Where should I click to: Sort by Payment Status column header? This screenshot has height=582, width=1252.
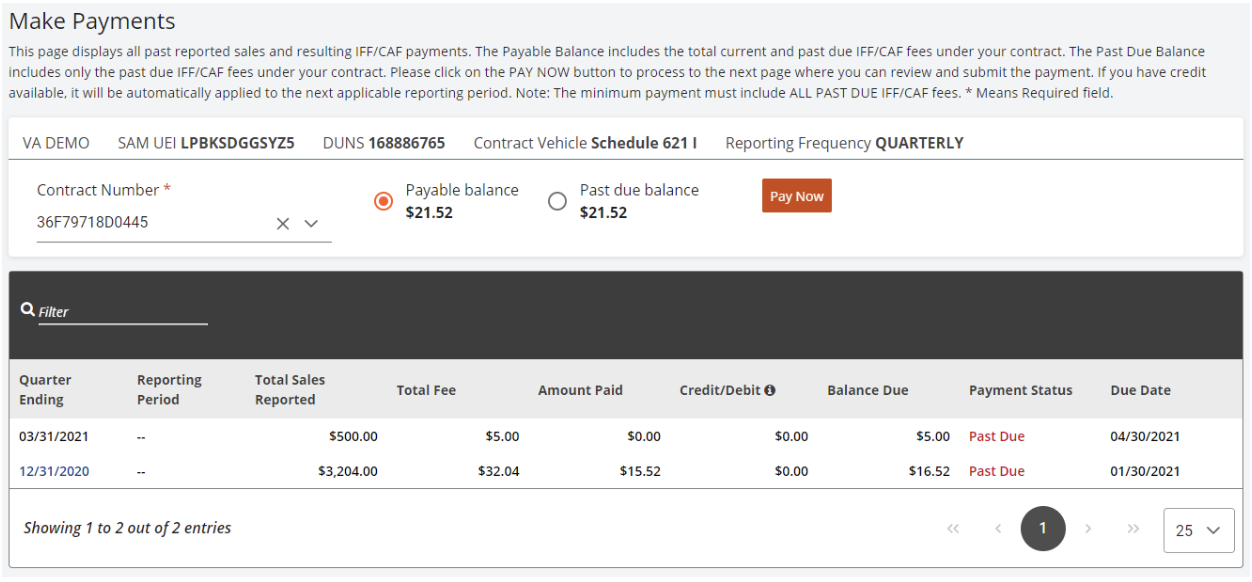1020,390
